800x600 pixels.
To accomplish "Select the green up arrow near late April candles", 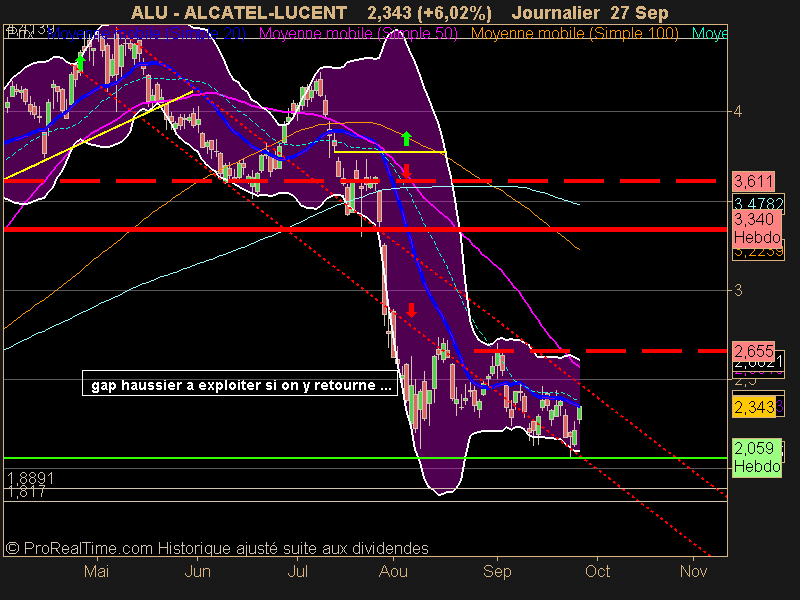I will pyautogui.click(x=80, y=62).
